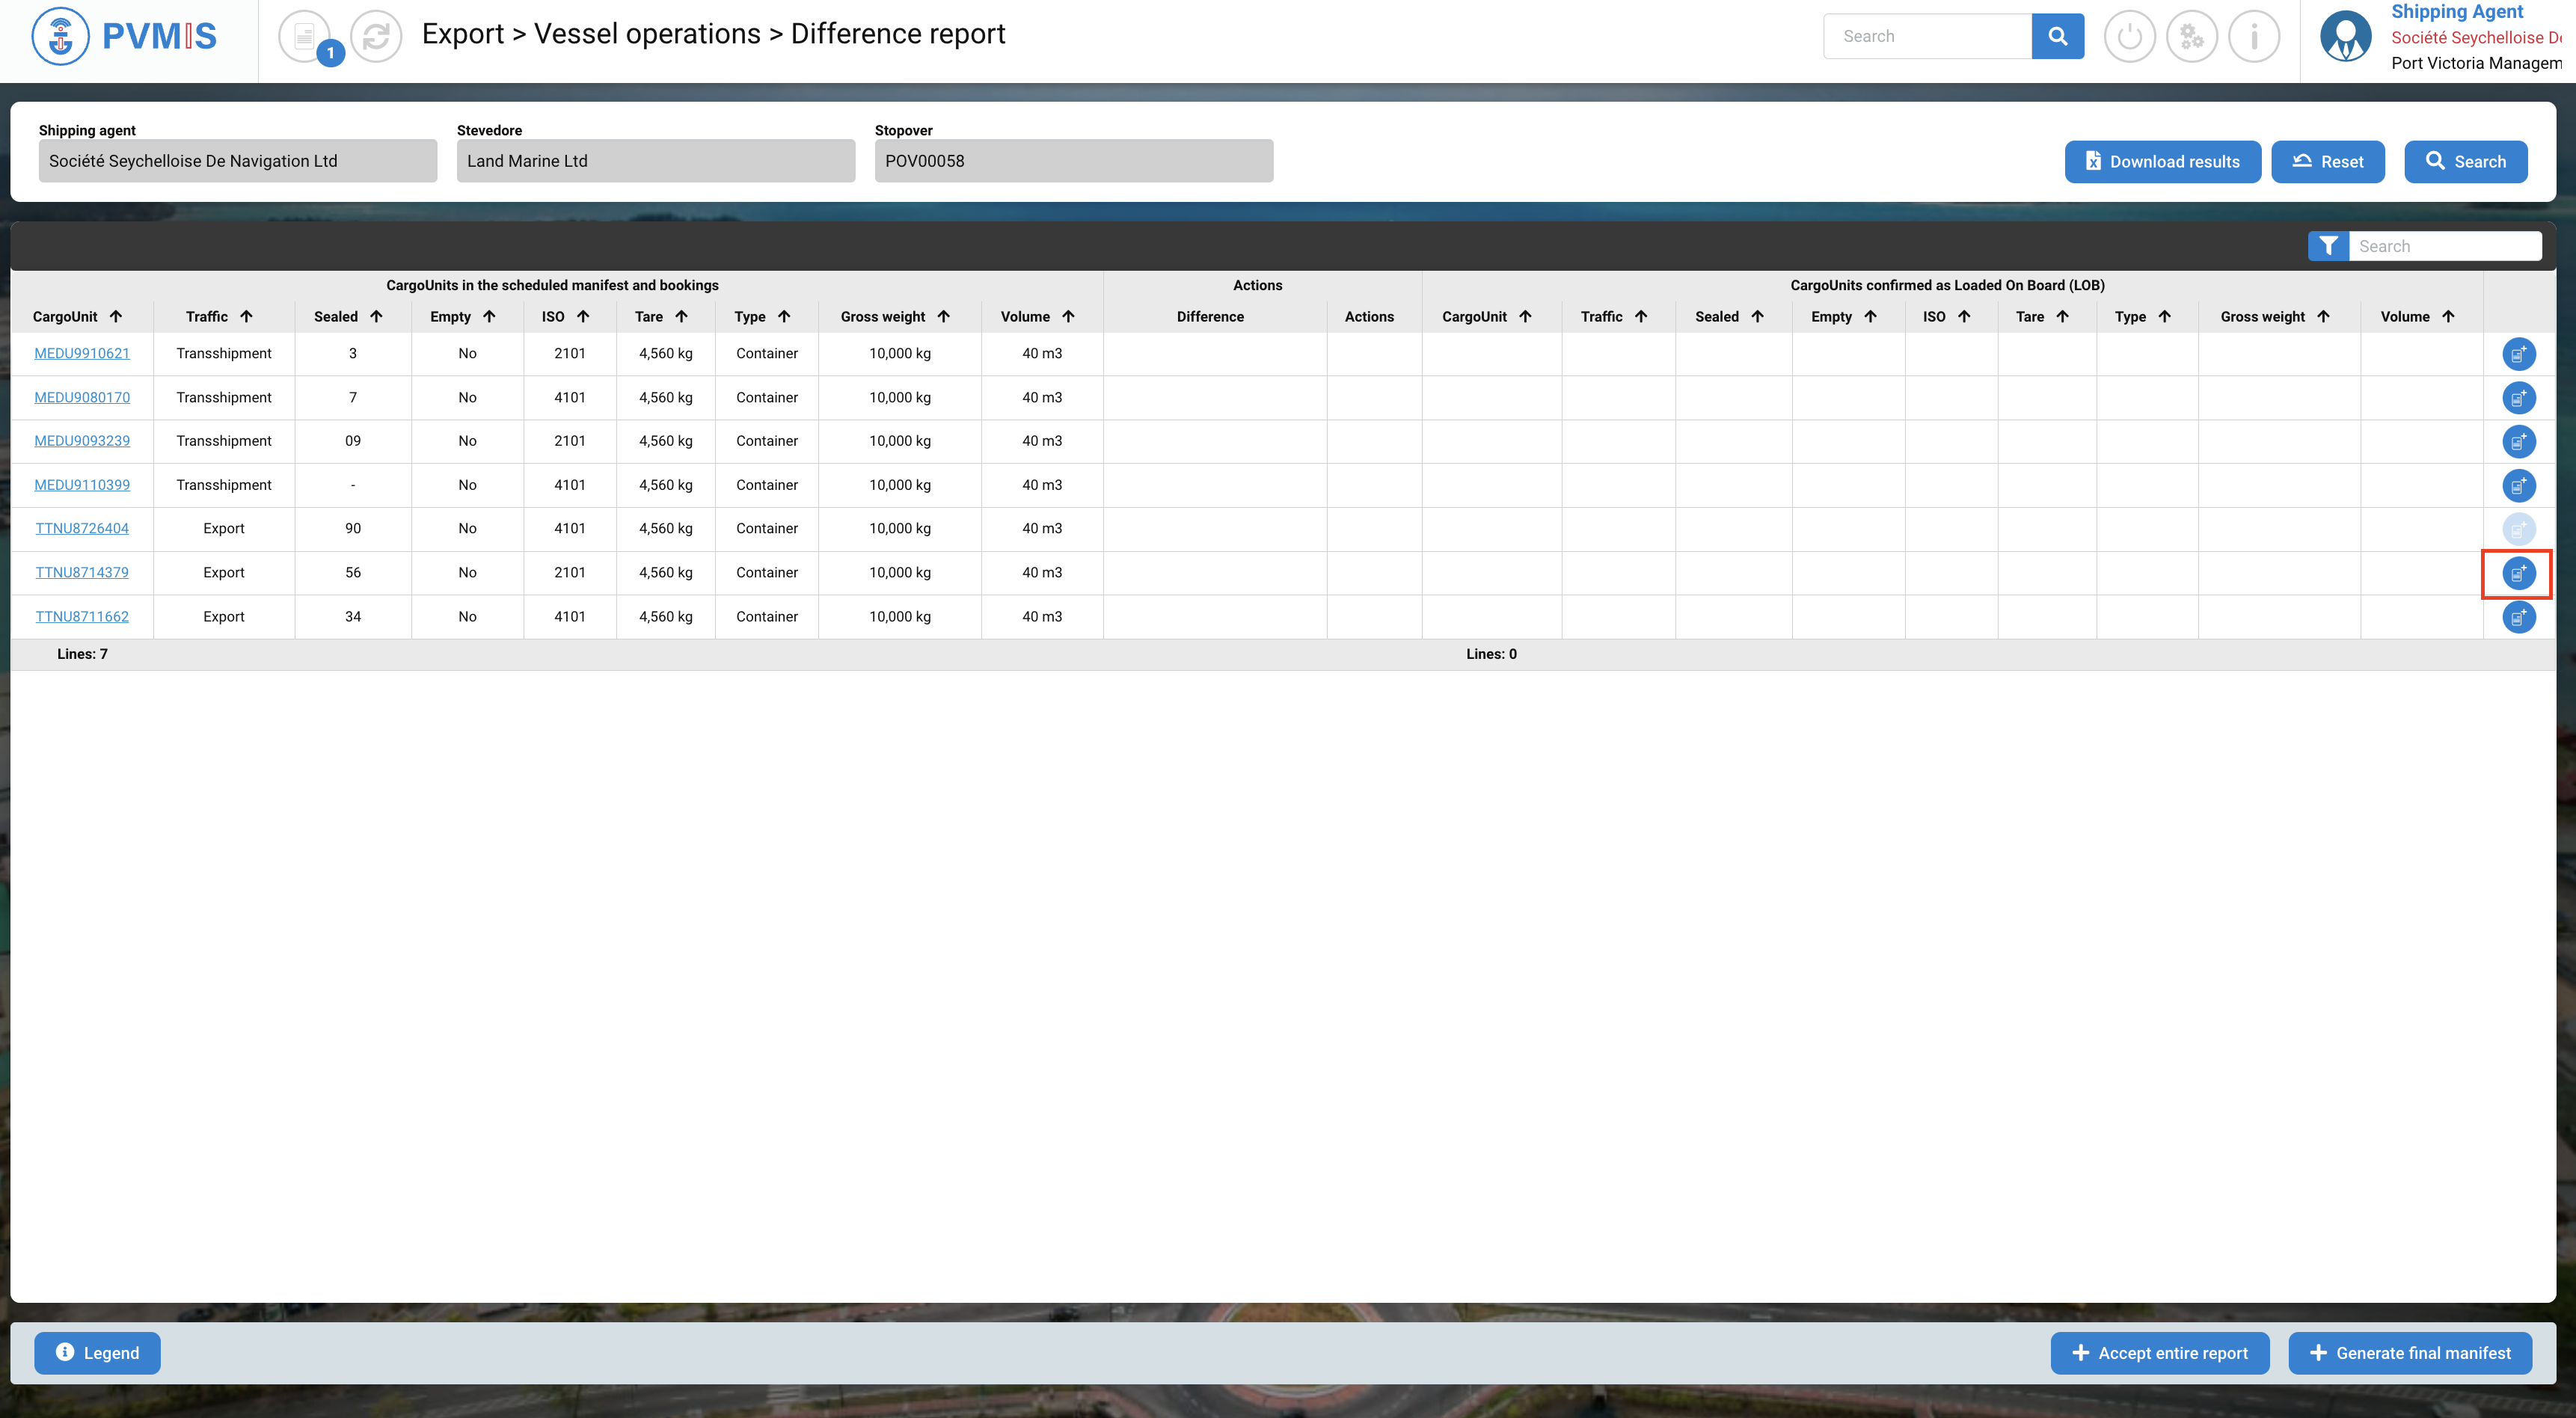
Task: Click the Generate final manifest button
Action: [2409, 1353]
